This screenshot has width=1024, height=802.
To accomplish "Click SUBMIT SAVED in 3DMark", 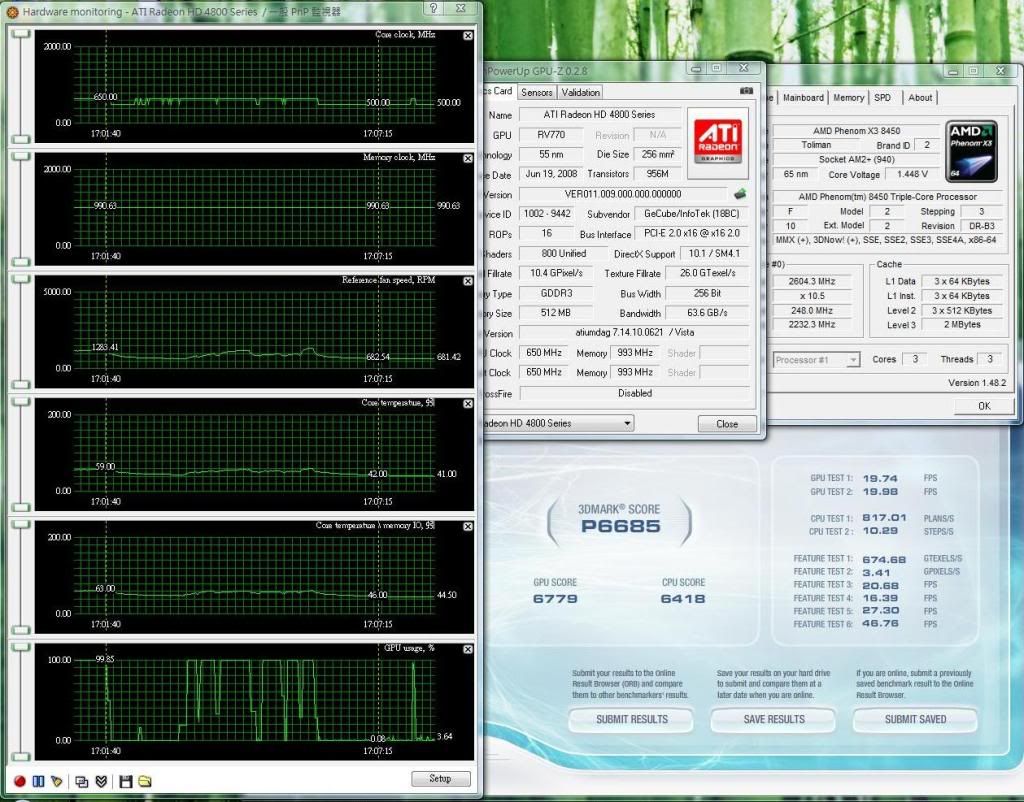I will [x=916, y=720].
